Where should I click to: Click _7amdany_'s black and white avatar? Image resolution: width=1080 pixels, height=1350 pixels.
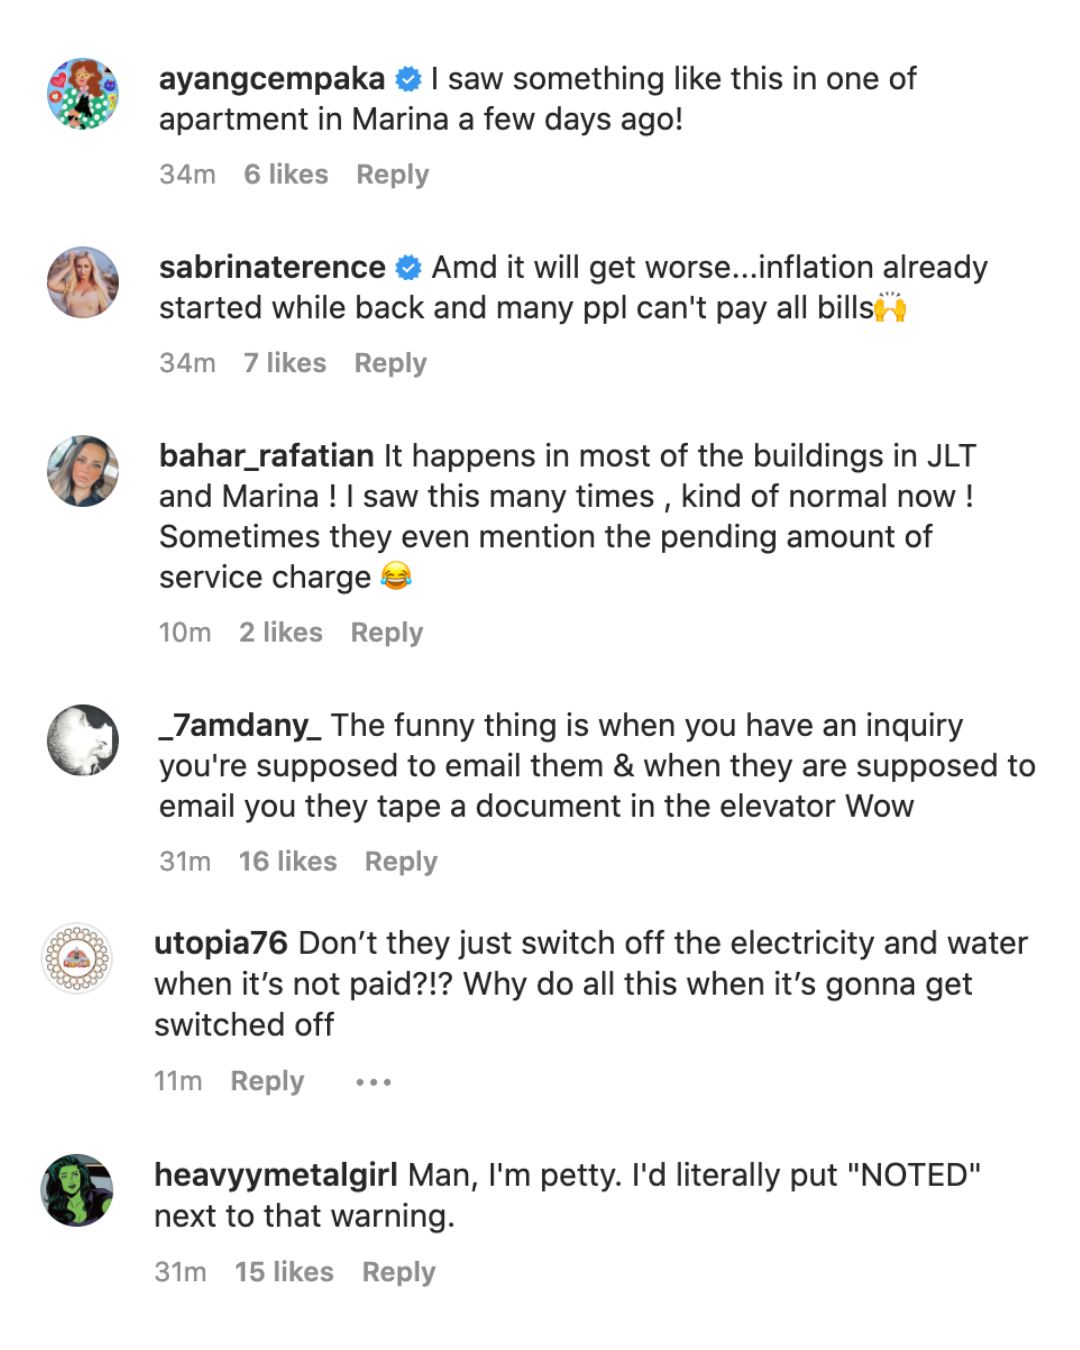(x=83, y=740)
